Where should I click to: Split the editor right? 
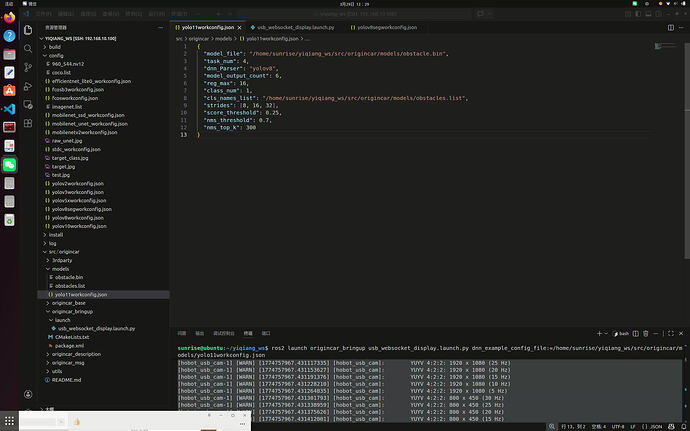671,27
